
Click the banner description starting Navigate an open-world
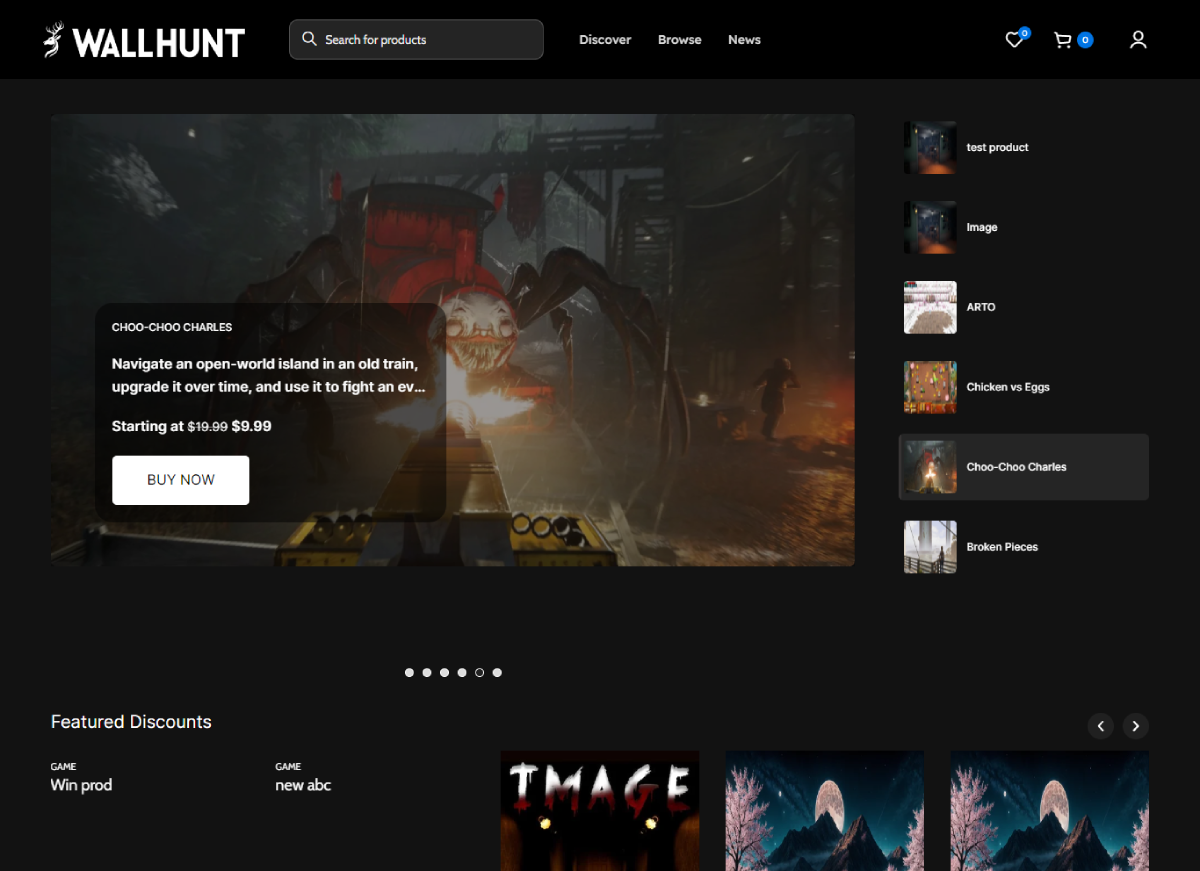click(x=268, y=375)
